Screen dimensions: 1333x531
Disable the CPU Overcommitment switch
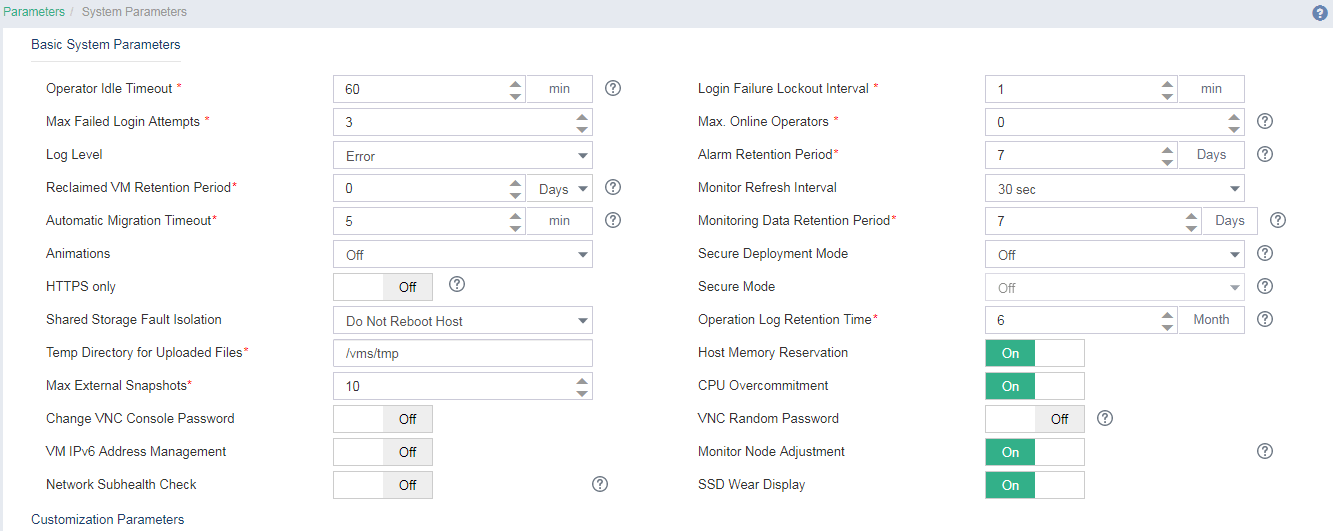[1035, 386]
